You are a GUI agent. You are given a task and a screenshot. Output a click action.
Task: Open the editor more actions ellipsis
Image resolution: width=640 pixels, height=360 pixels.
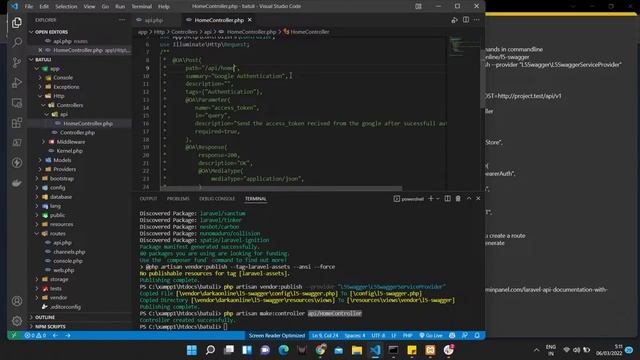tap(477, 20)
